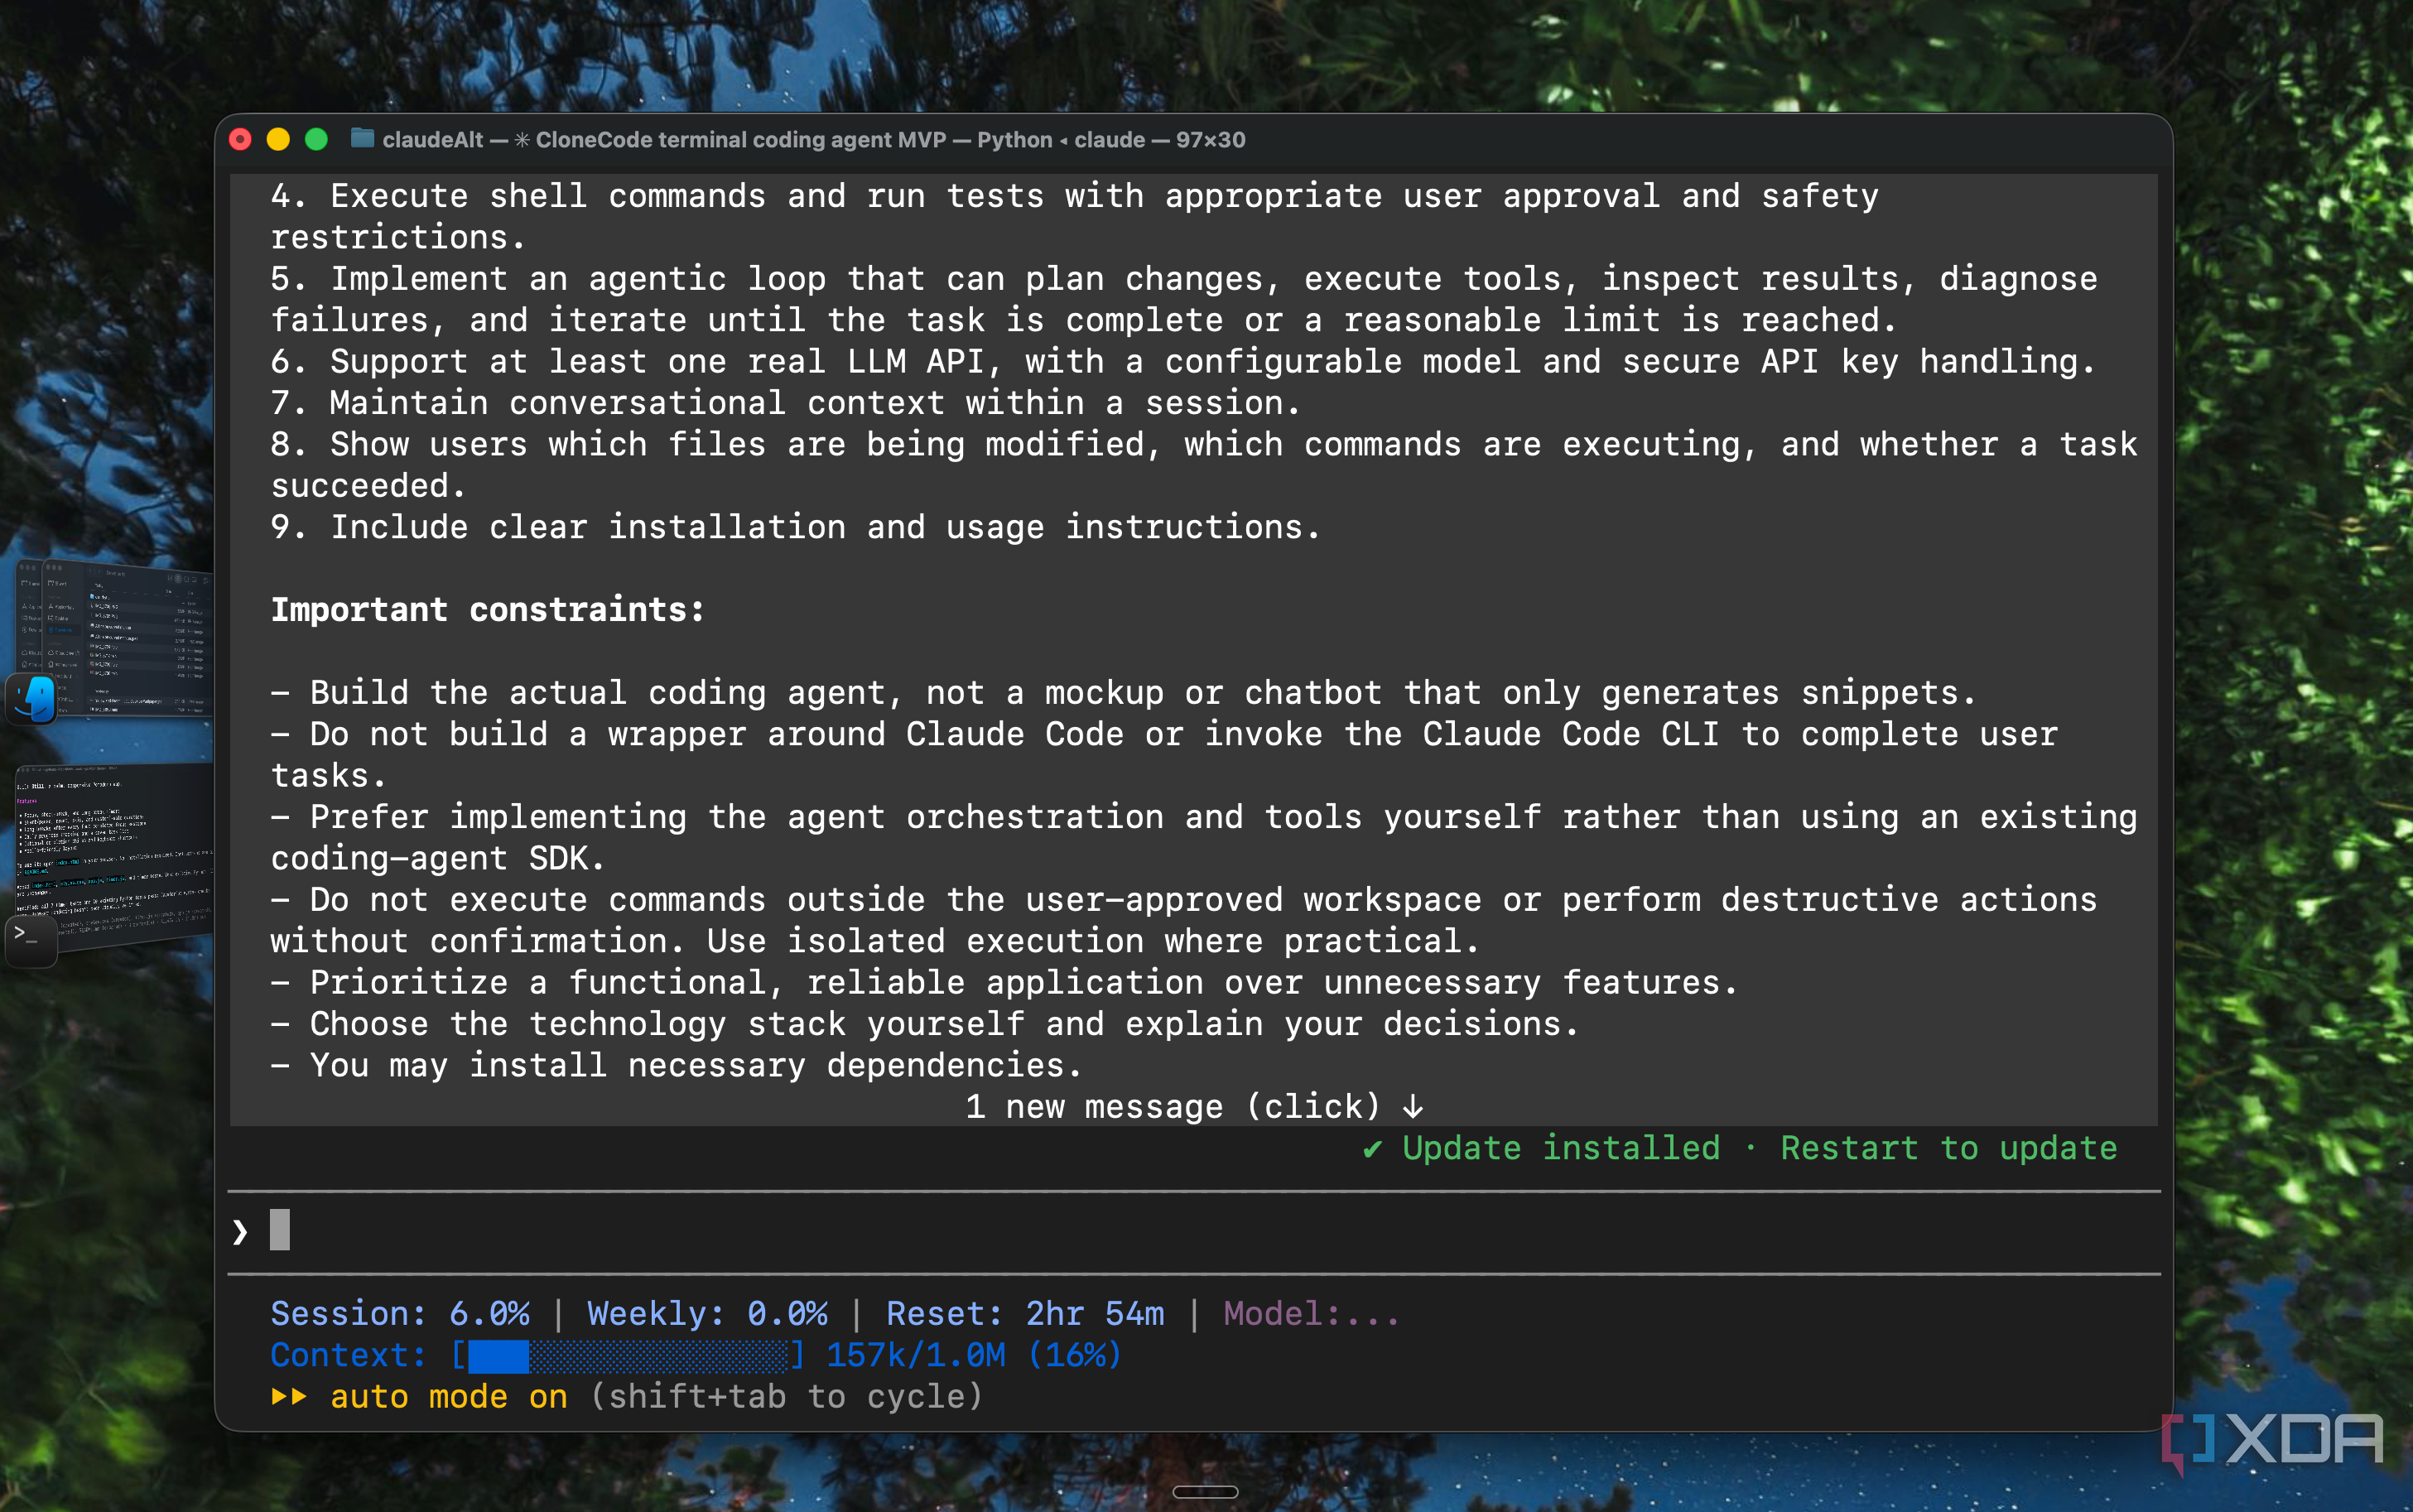The height and width of the screenshot is (1512, 2413).
Task: Click the "Session: 6.0%" status text
Action: [400, 1313]
